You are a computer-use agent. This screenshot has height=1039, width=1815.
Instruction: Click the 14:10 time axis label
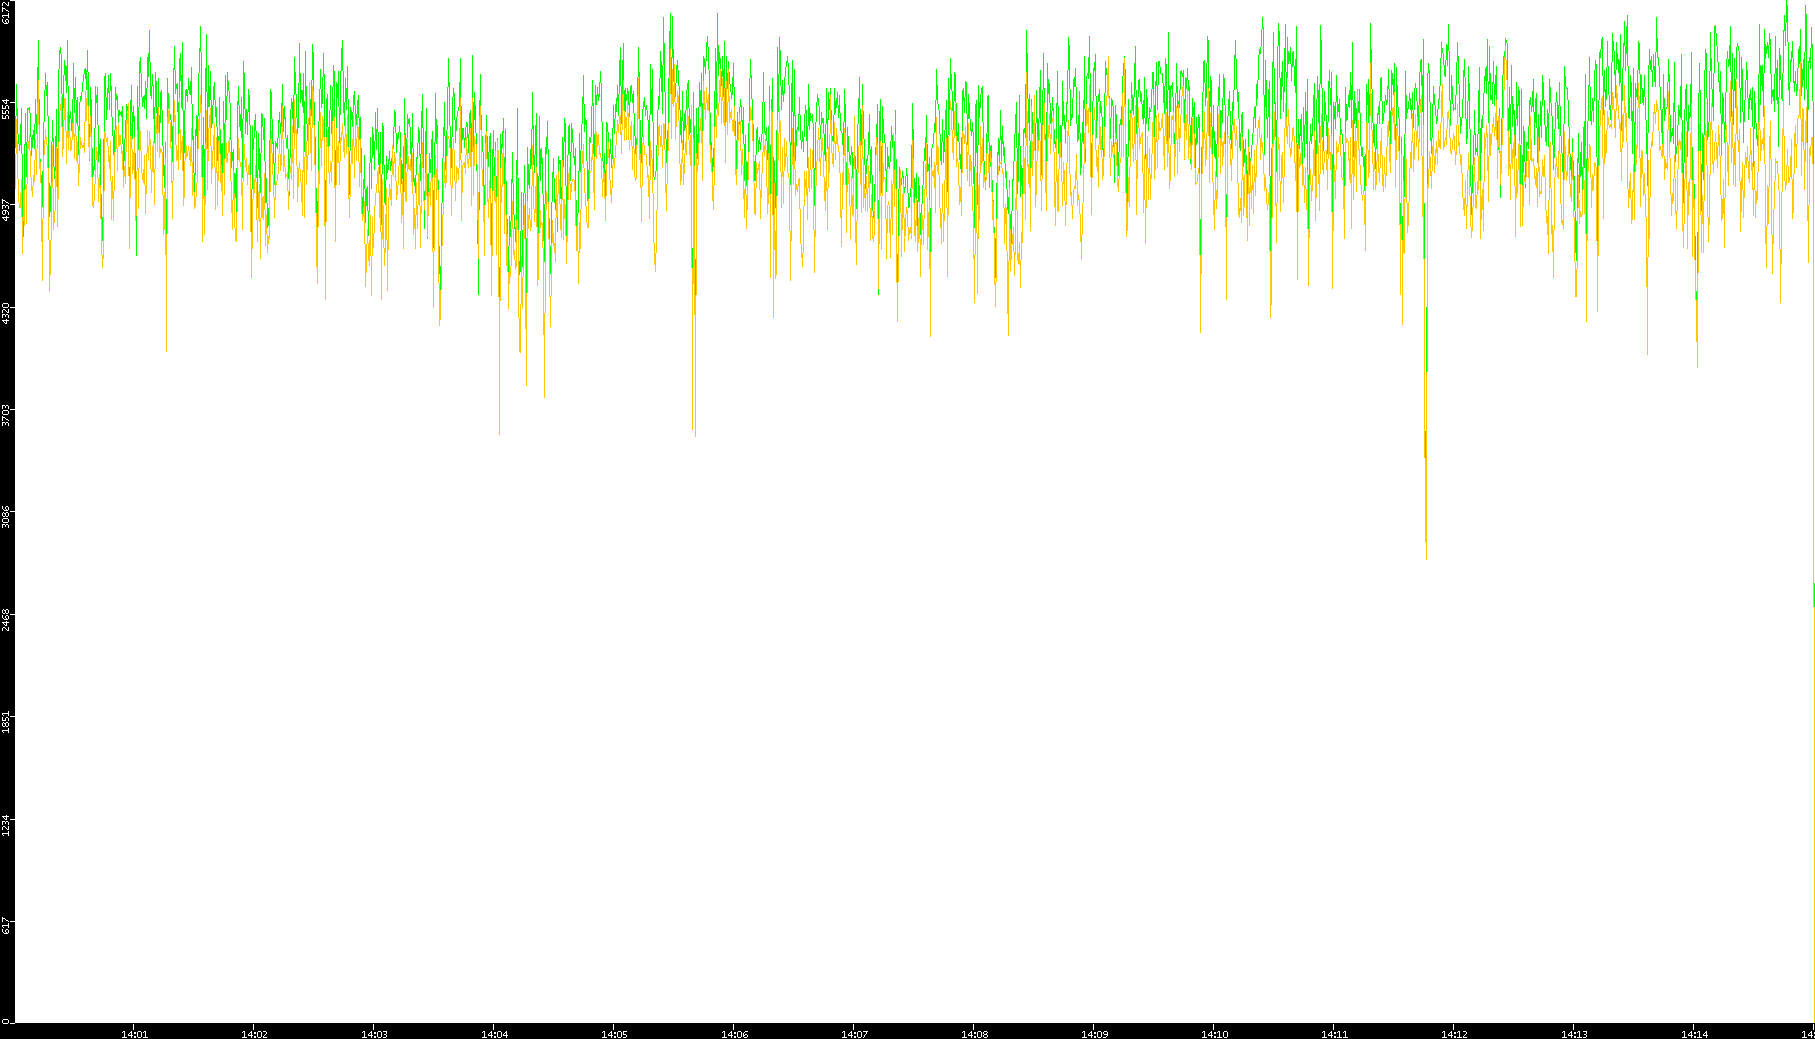tap(1214, 1034)
